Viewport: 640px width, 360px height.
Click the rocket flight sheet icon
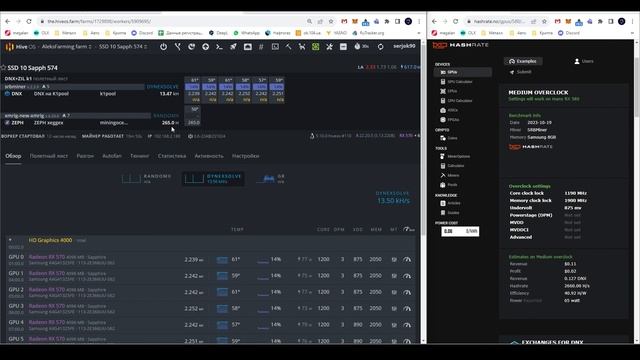pos(233,47)
